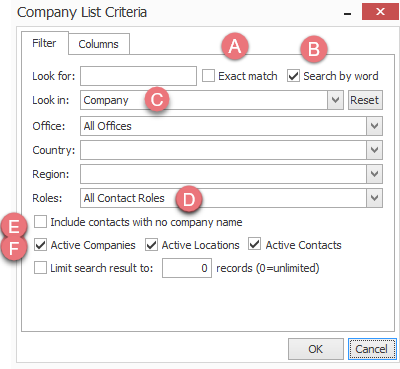Open the Country dropdown
The height and width of the screenshot is (369, 400).
(374, 150)
